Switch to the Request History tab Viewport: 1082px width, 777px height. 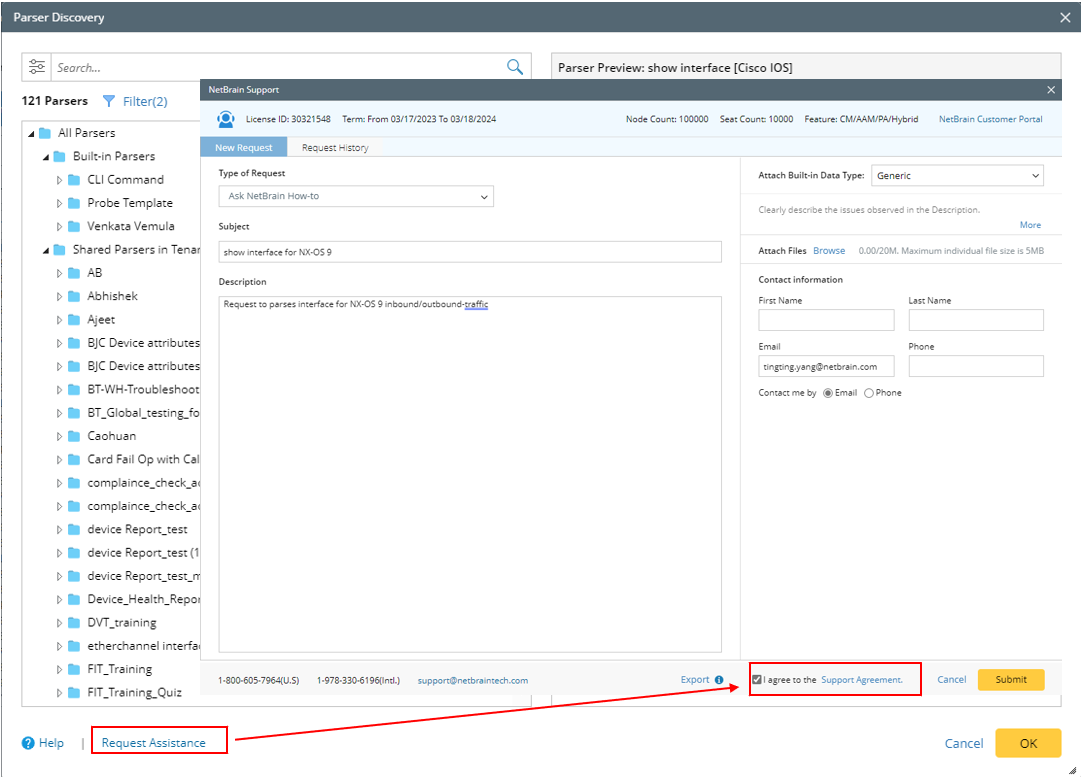tap(335, 148)
